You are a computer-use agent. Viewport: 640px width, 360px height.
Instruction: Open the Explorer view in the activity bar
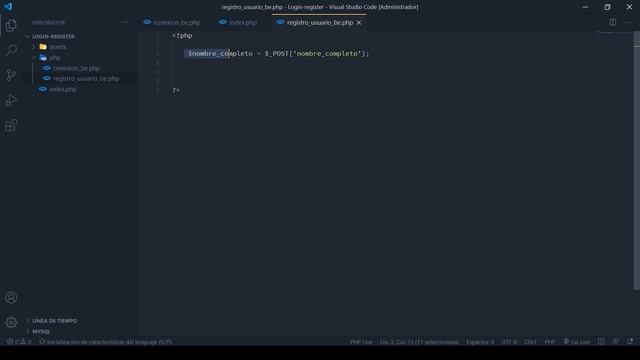coord(11,25)
